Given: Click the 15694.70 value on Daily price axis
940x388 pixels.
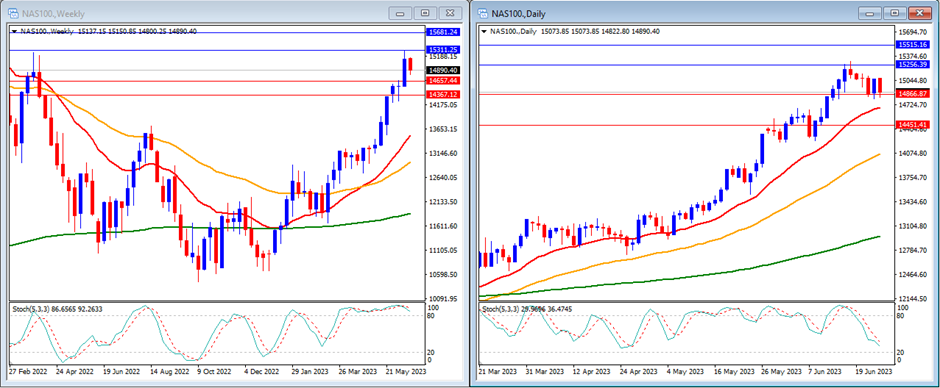Looking at the screenshot, I should click(x=912, y=32).
